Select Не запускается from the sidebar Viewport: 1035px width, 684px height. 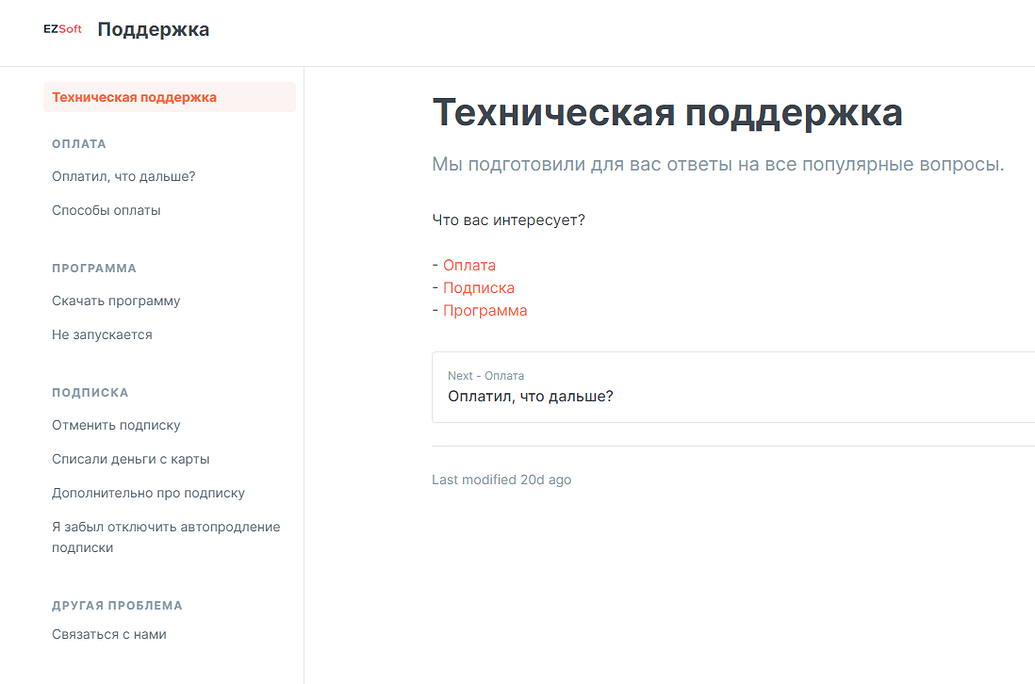pos(102,334)
